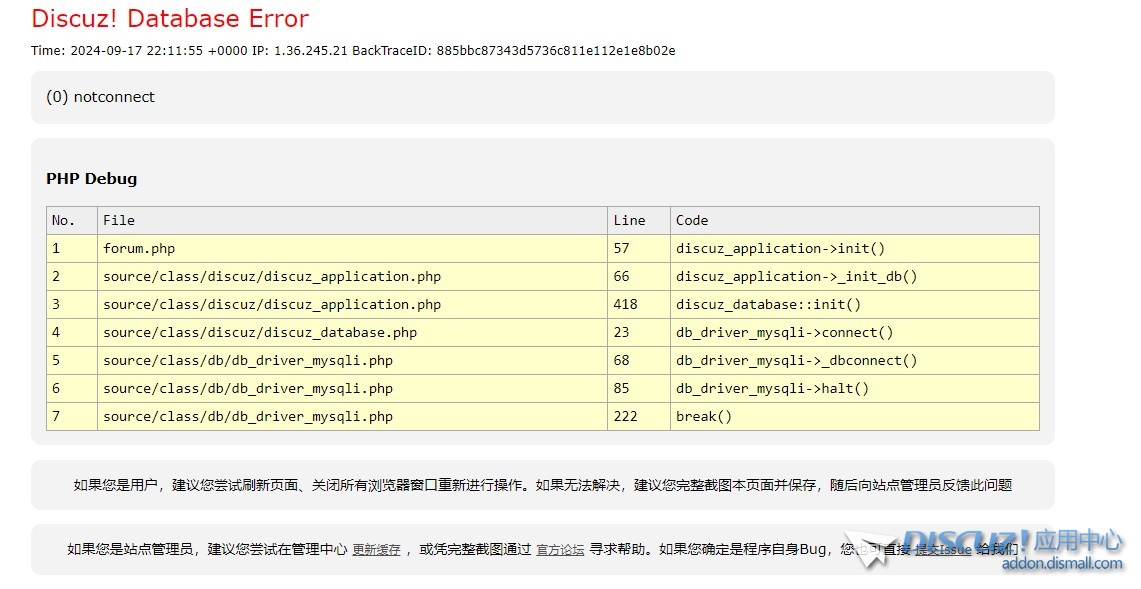The width and height of the screenshot is (1141, 589).
Task: Click the BackTraceID value text
Action: click(555, 50)
